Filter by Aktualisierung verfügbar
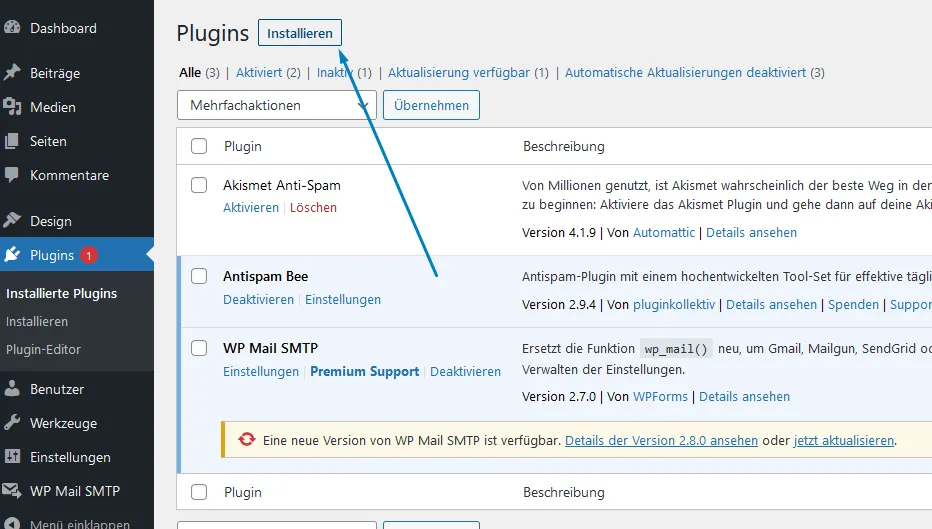The image size is (932, 529). coord(459,73)
